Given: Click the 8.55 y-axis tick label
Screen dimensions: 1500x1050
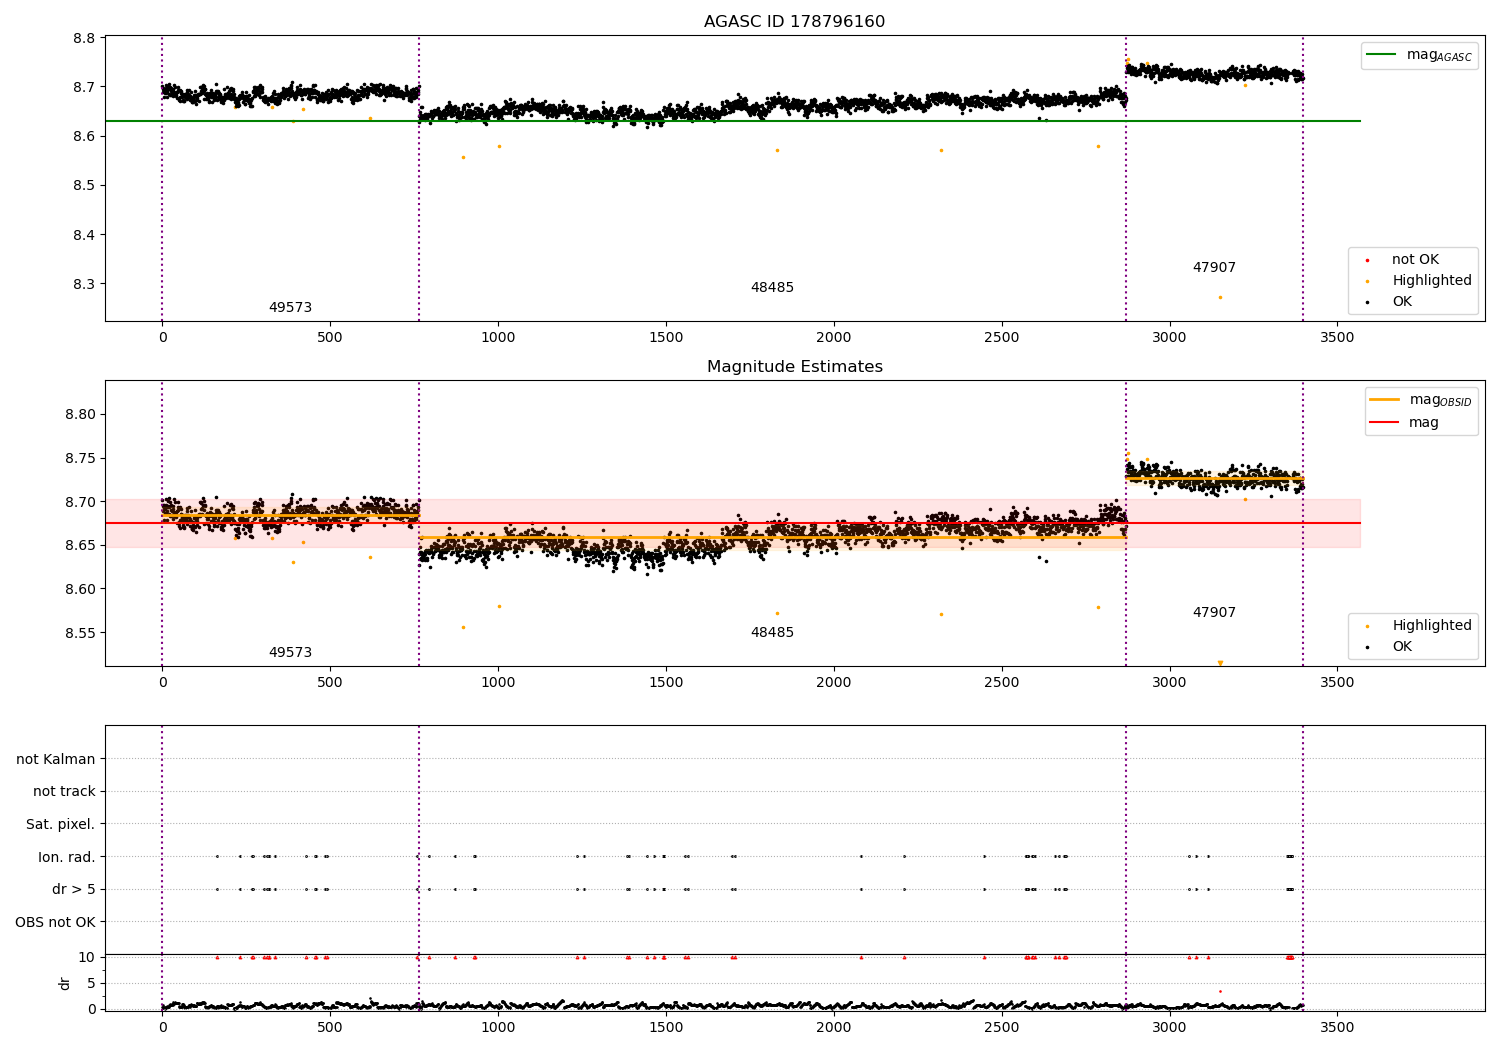Looking at the screenshot, I should [x=81, y=633].
